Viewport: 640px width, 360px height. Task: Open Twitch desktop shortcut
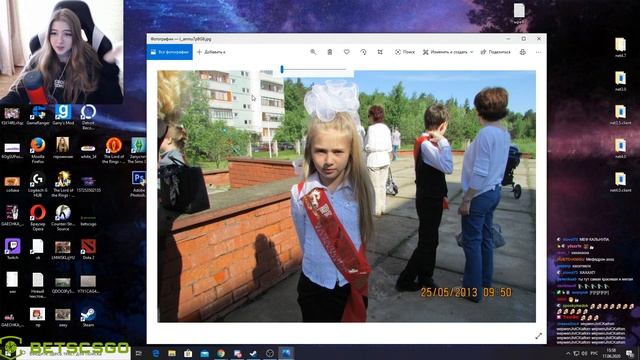12,249
